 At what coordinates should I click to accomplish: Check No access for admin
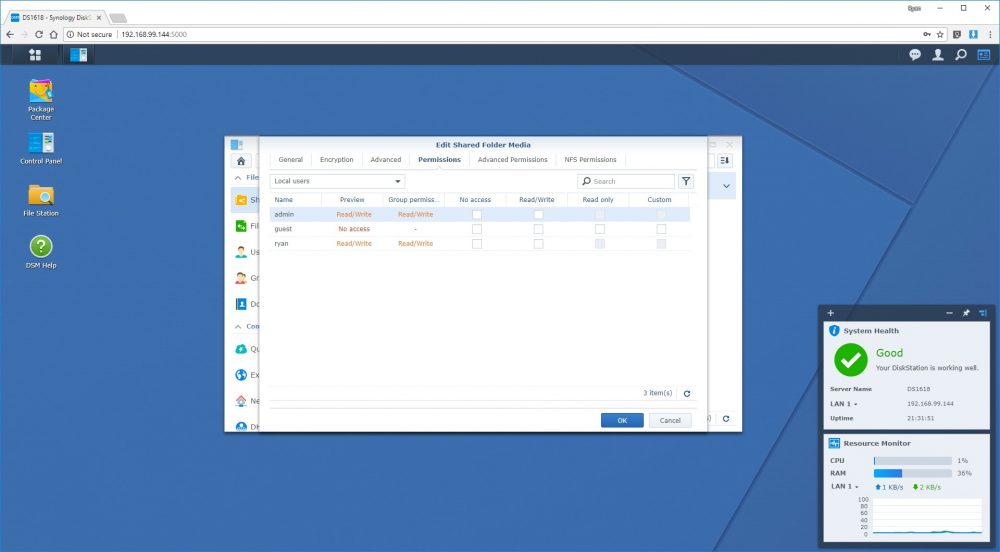coord(476,215)
